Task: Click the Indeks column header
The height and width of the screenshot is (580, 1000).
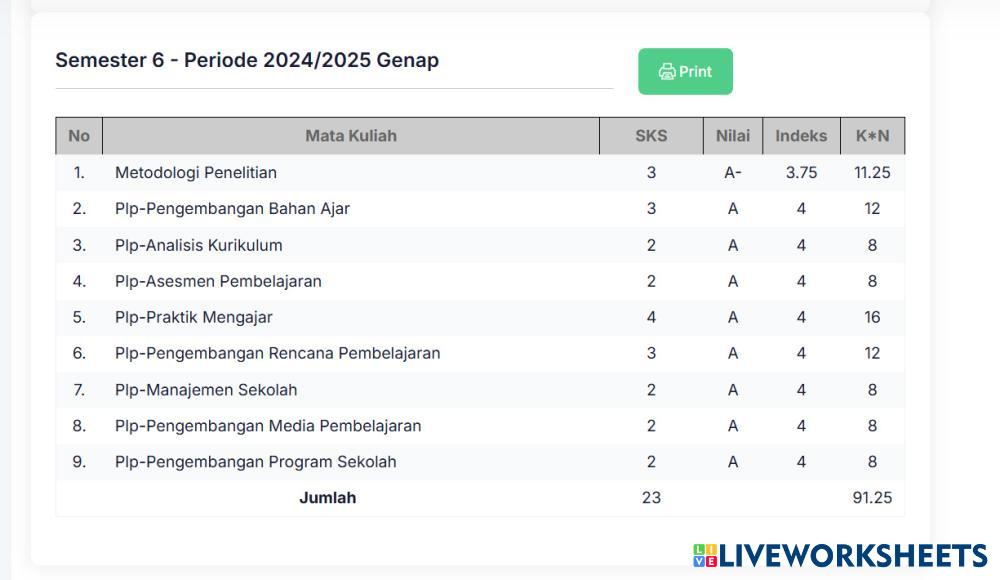Action: tap(801, 136)
